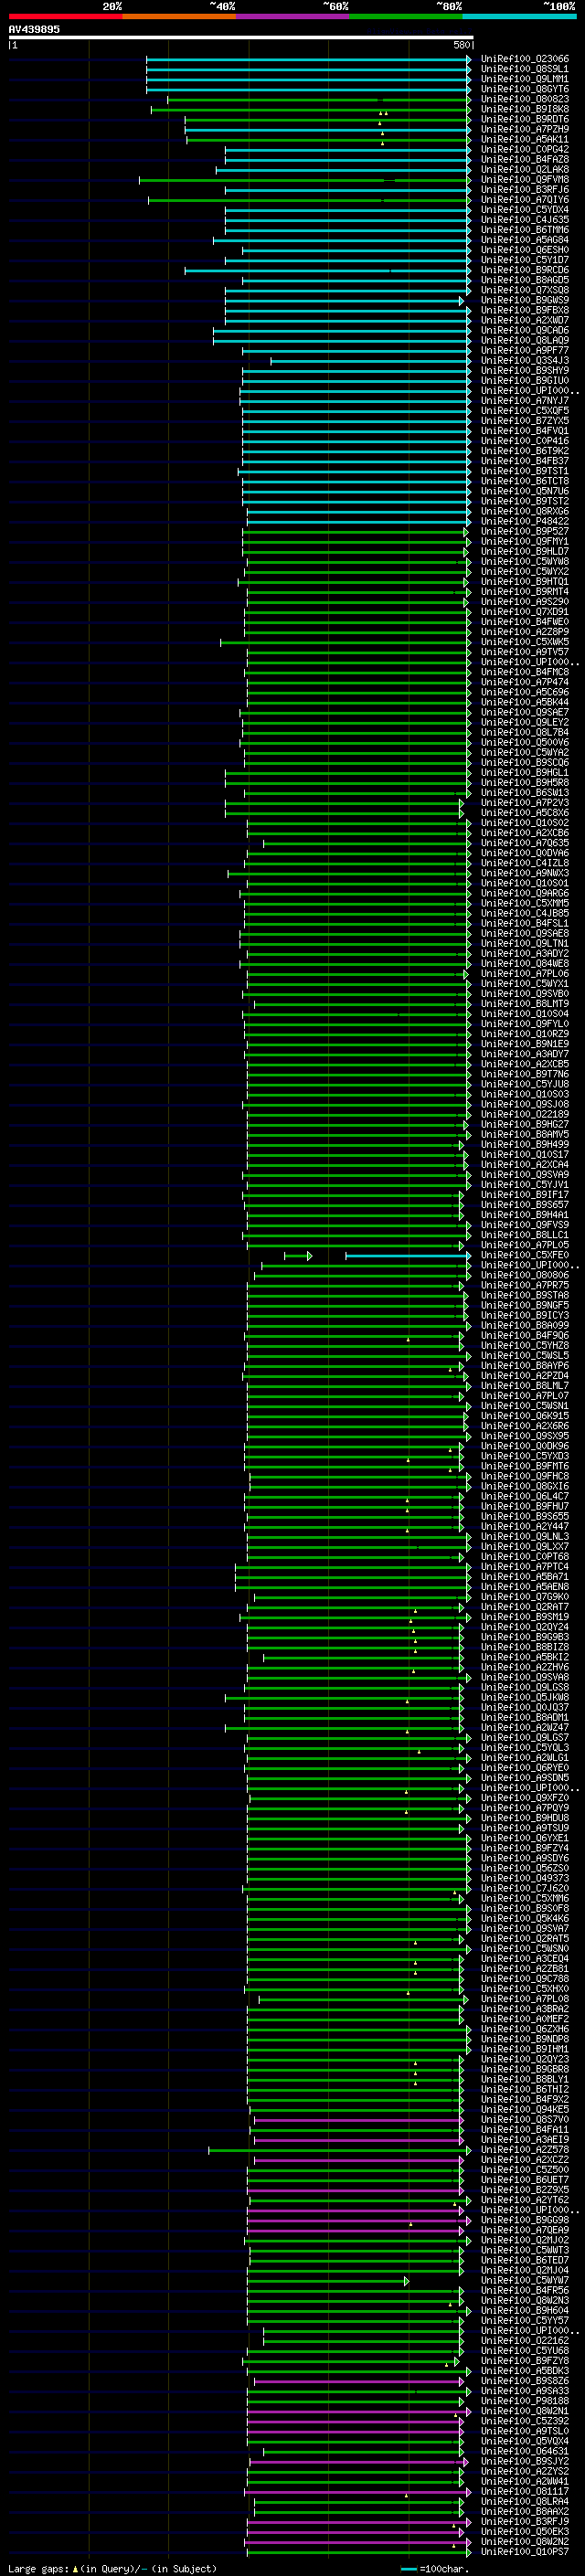Select hit UniRef100_O80823
585x2576 pixels.
coord(524,99)
